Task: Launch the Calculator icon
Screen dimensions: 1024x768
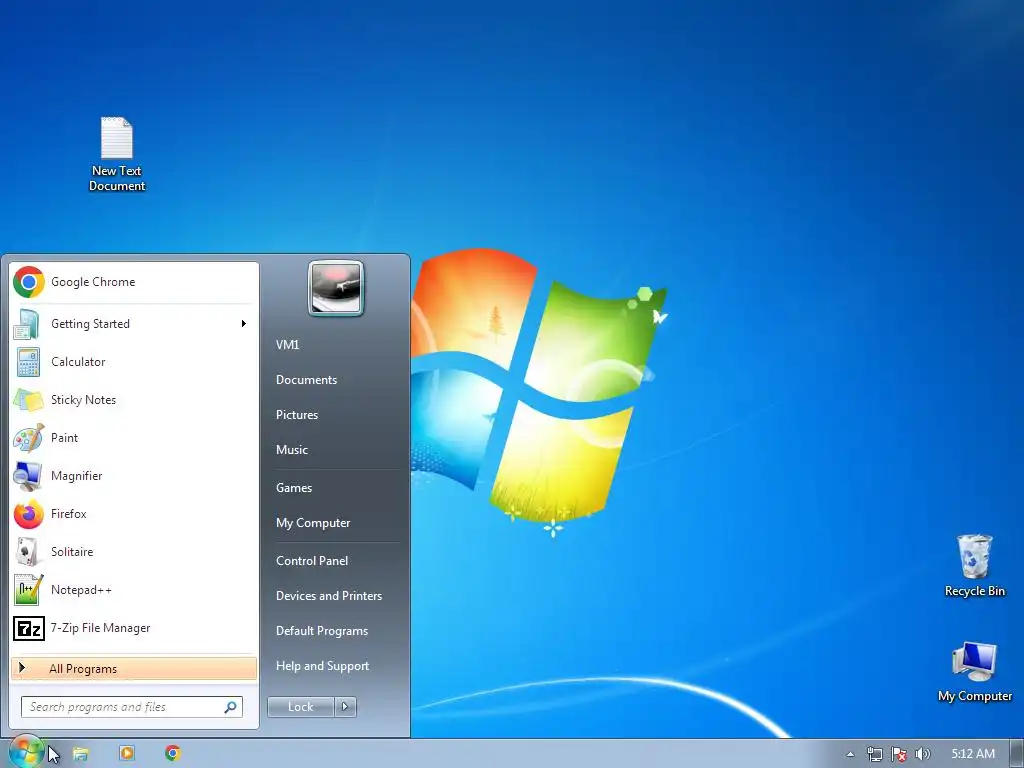Action: [28, 362]
